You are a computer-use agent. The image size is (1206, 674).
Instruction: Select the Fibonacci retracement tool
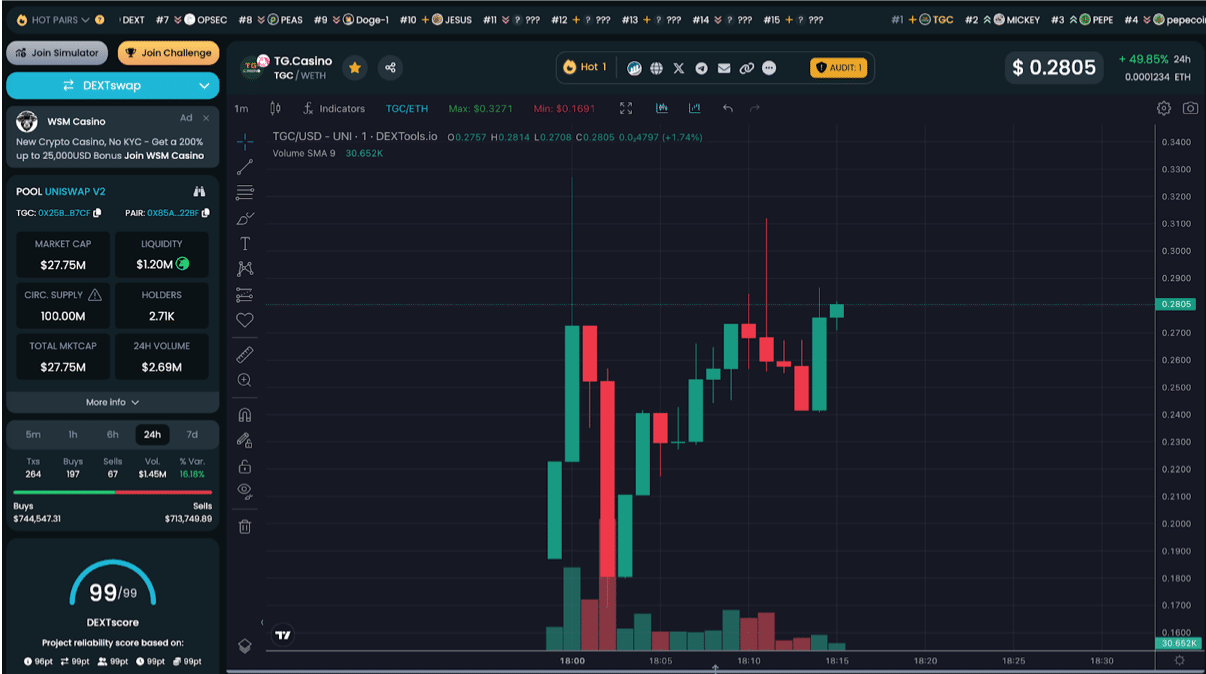click(x=245, y=193)
